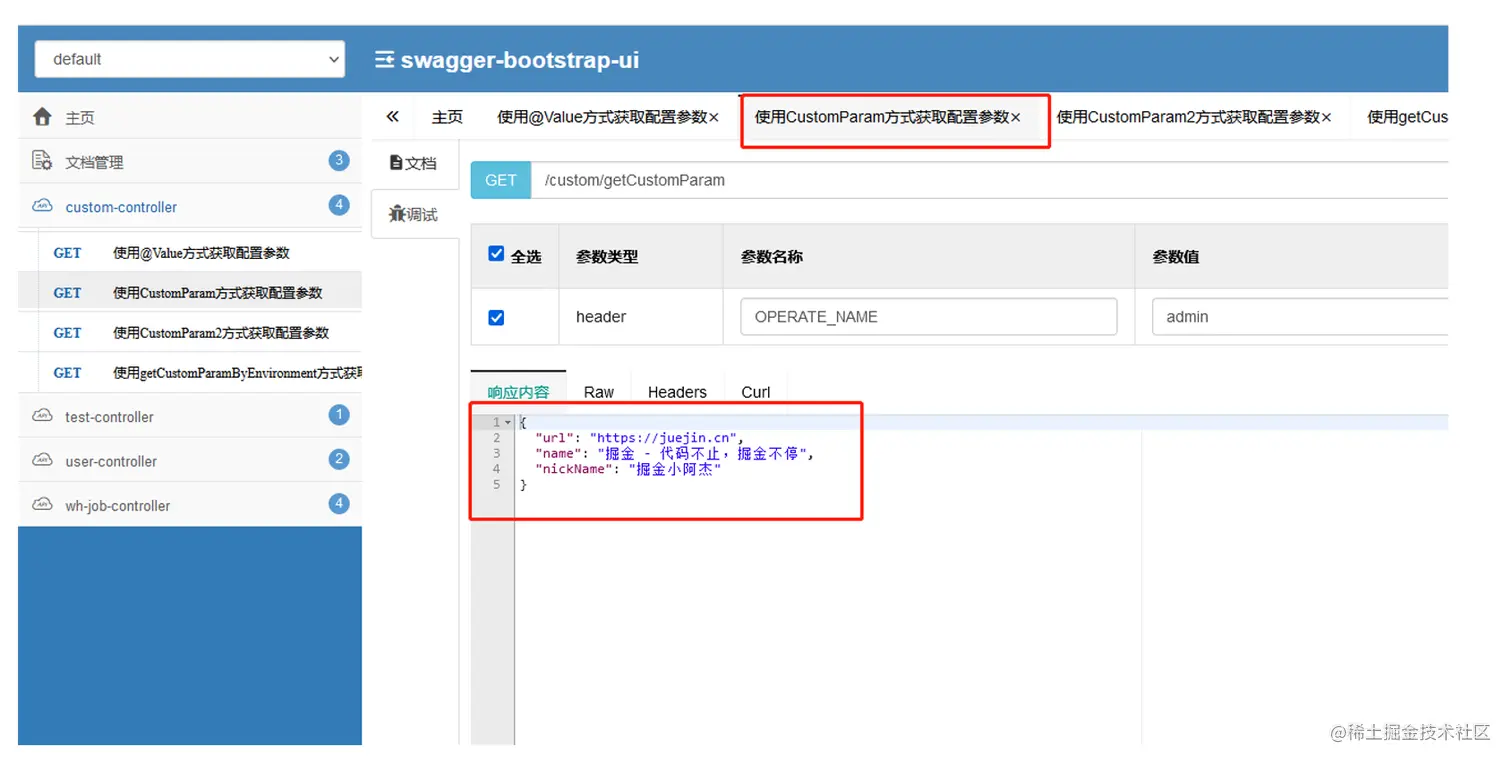Collapse the sidebar using the « chevron

[x=391, y=116]
